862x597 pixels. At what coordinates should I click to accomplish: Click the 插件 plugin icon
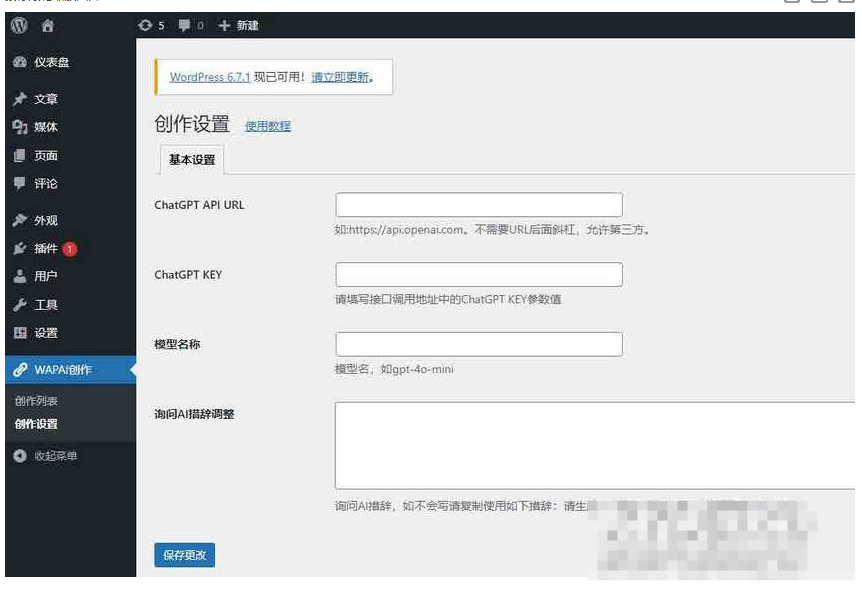click(x=20, y=248)
